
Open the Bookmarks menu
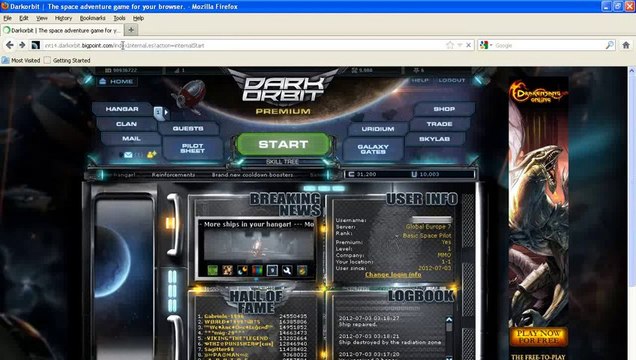(x=92, y=18)
